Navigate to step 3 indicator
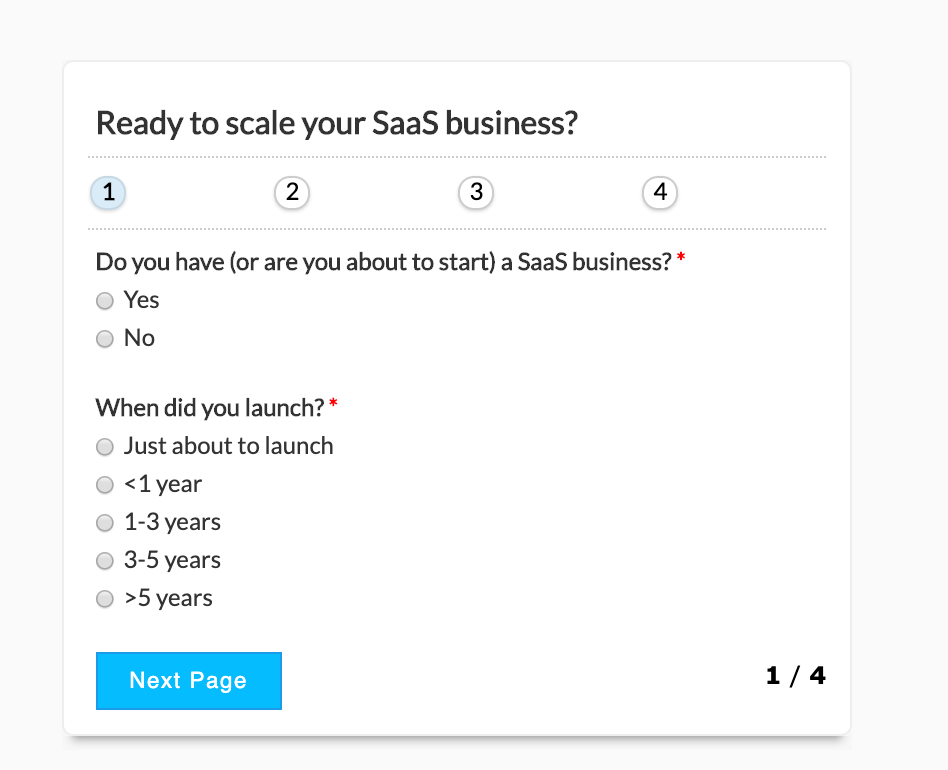Image resolution: width=948 pixels, height=770 pixels. (x=476, y=193)
